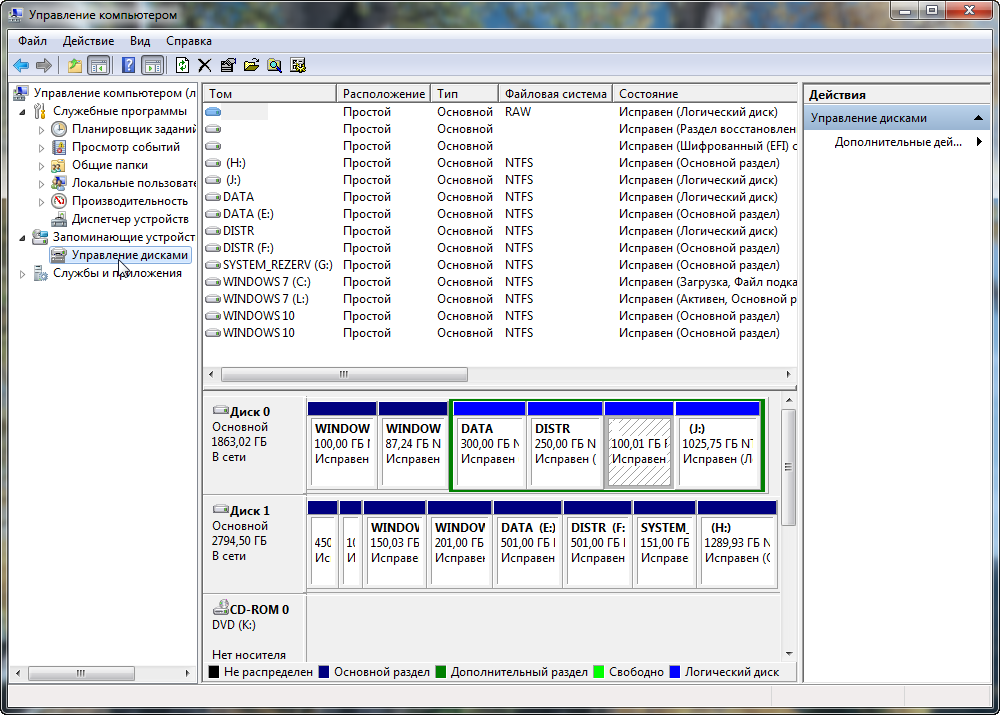Collapse Служебные программы tree node

22,112
